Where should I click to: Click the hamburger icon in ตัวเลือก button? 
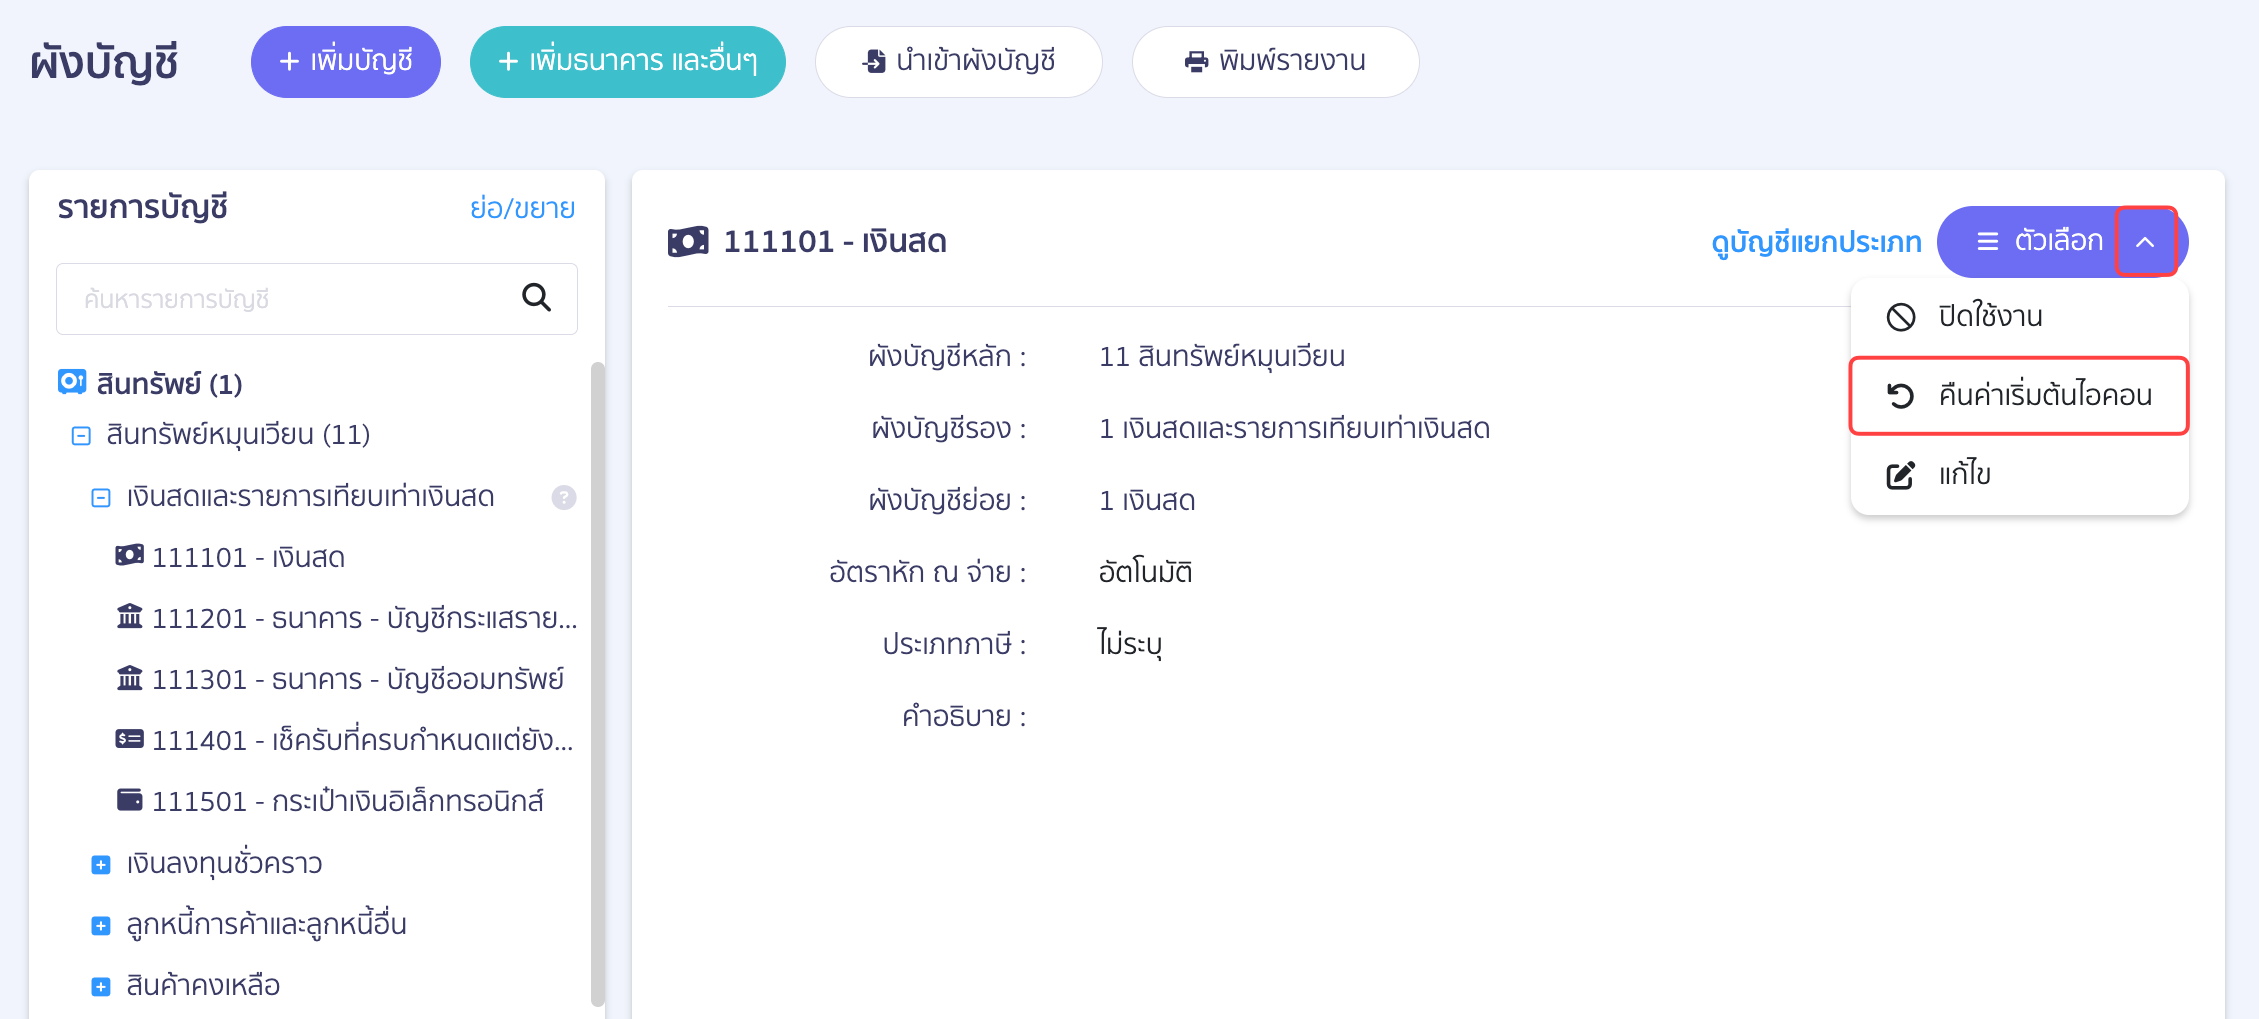coord(1988,241)
